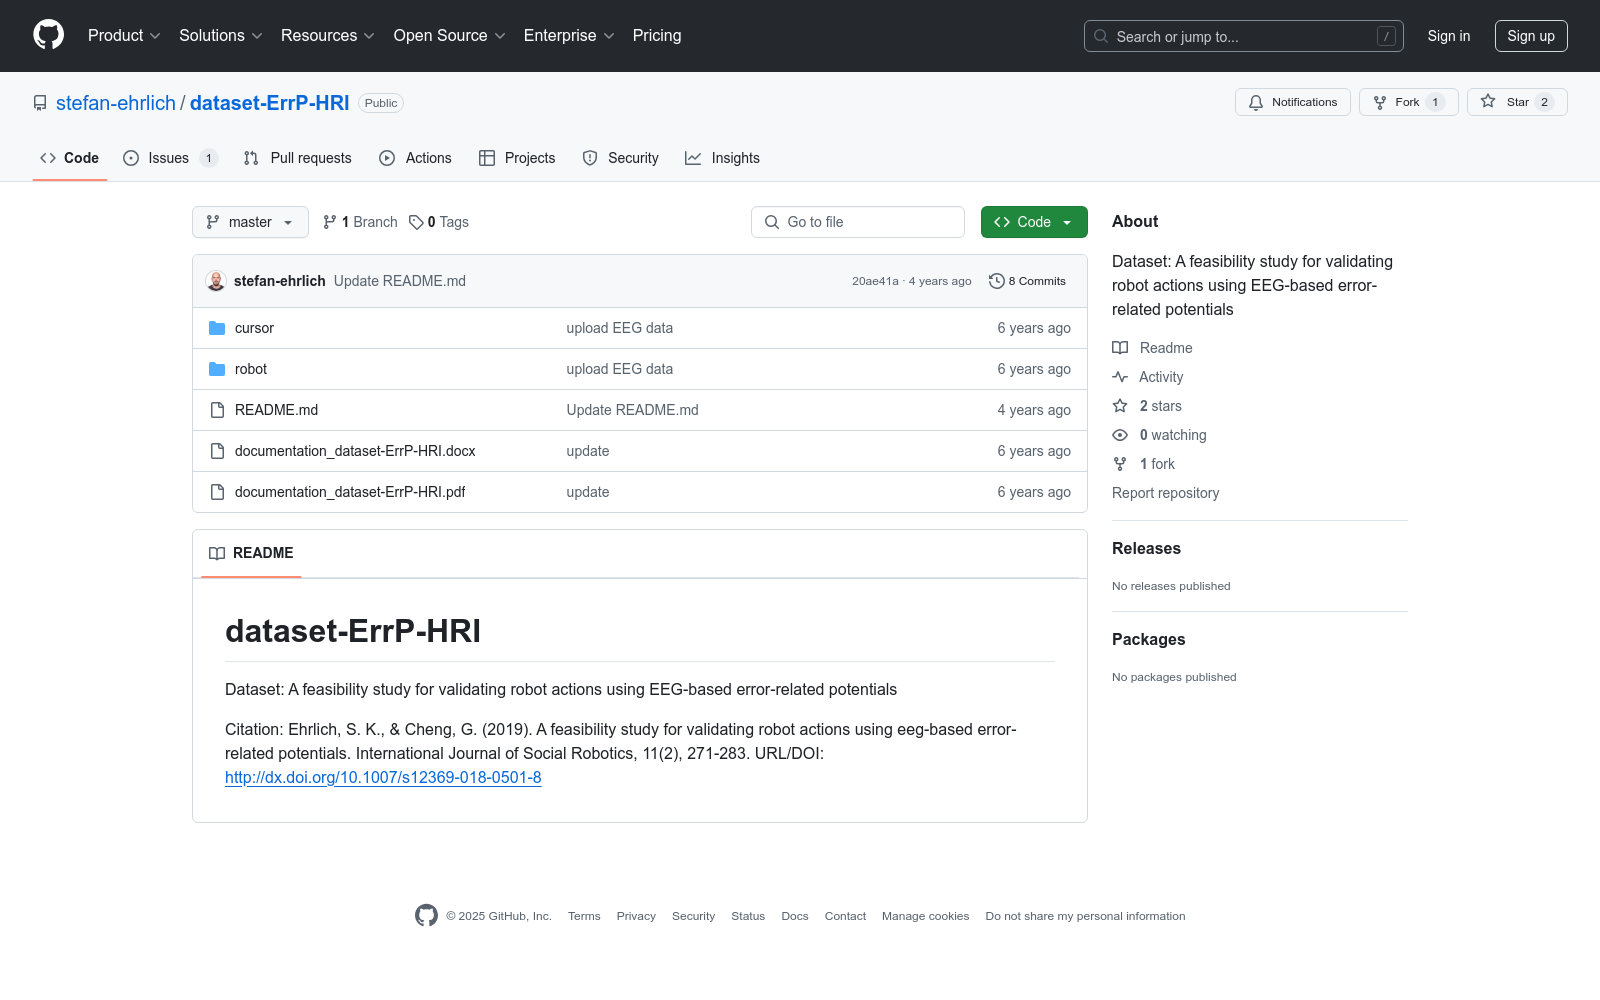This screenshot has height=1000, width=1600.
Task: View the Insights tab
Action: pyautogui.click(x=723, y=158)
